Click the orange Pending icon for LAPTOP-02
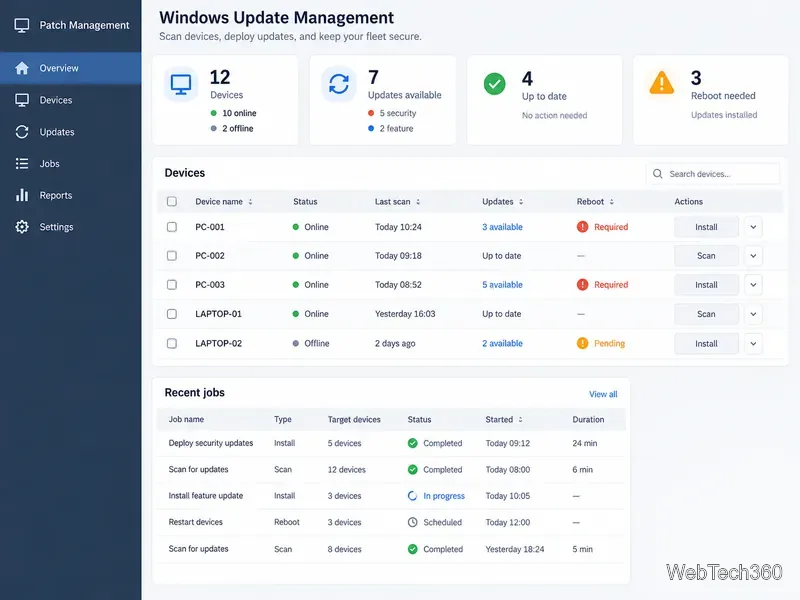Image resolution: width=800 pixels, height=600 pixels. click(582, 343)
